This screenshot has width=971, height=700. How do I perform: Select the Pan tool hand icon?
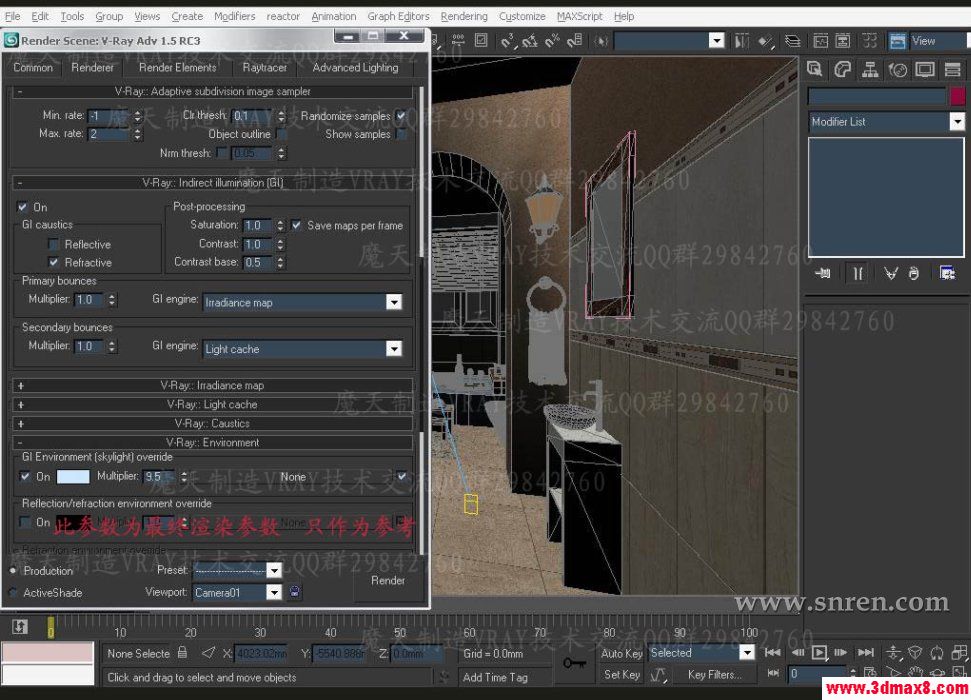916,671
